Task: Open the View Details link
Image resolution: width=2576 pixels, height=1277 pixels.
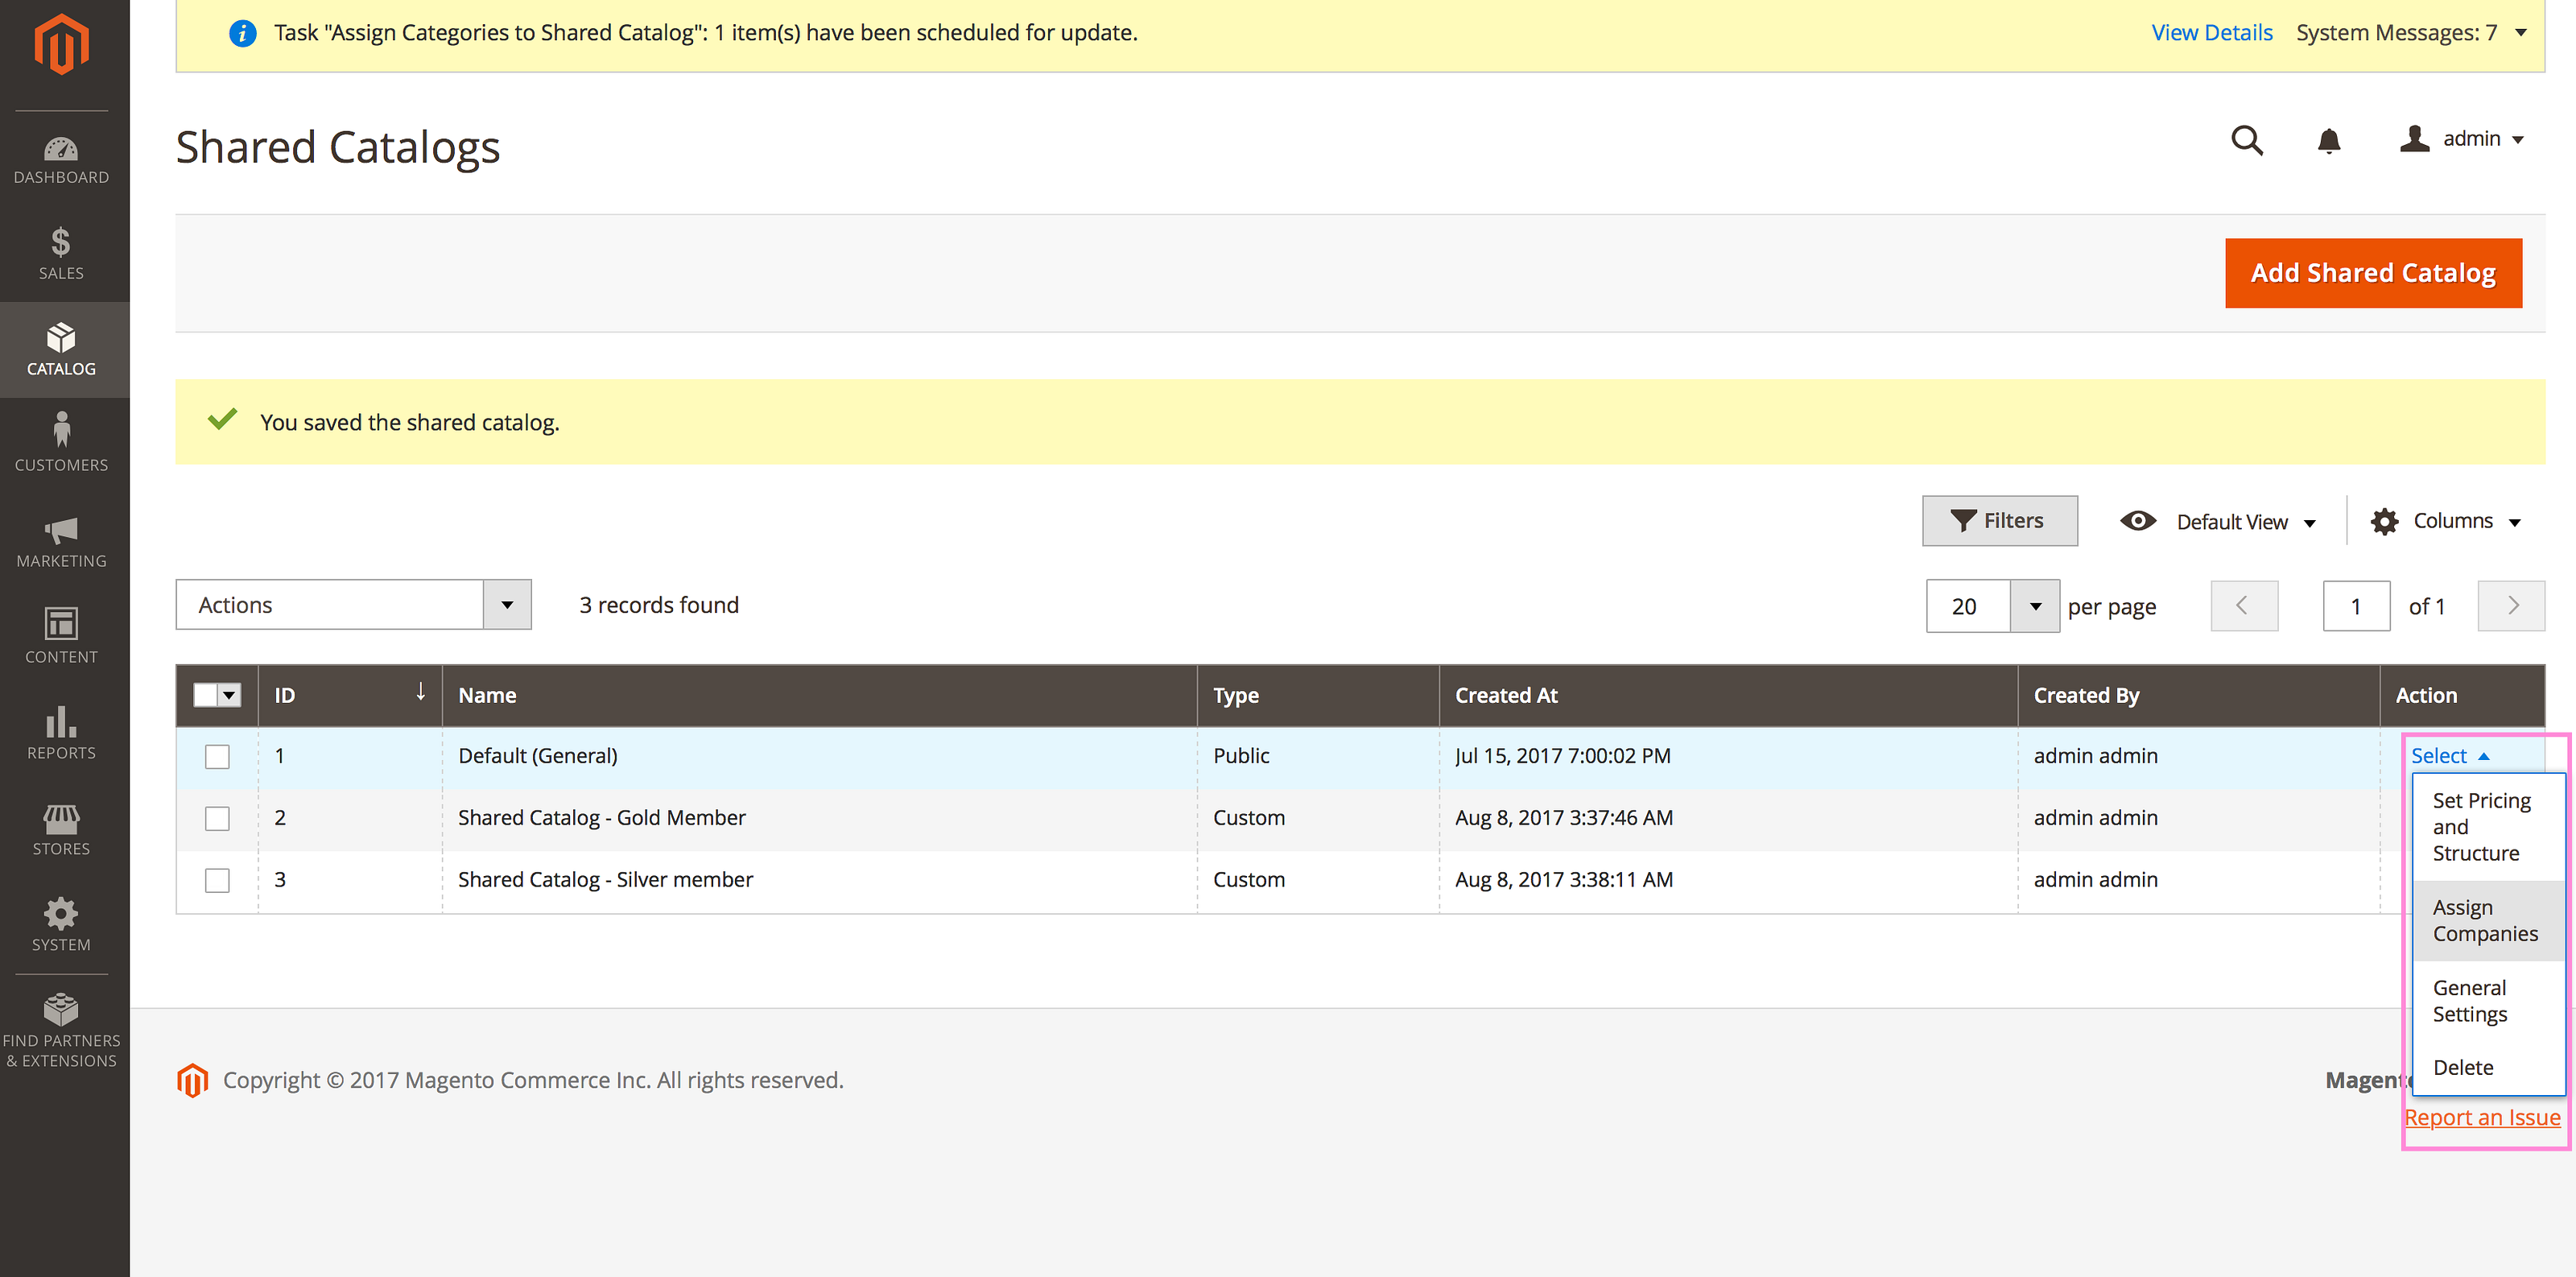Action: [x=2211, y=33]
